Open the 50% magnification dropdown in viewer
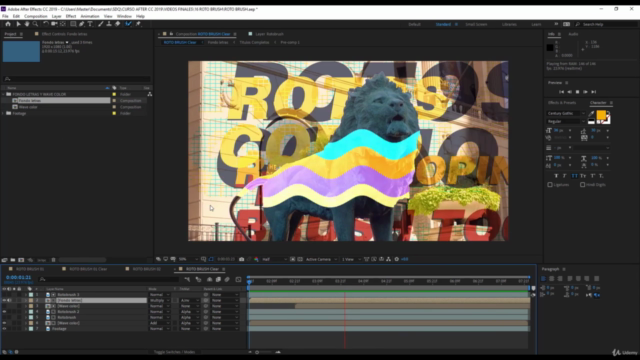Image resolution: width=640 pixels, height=360 pixels. tap(188, 259)
